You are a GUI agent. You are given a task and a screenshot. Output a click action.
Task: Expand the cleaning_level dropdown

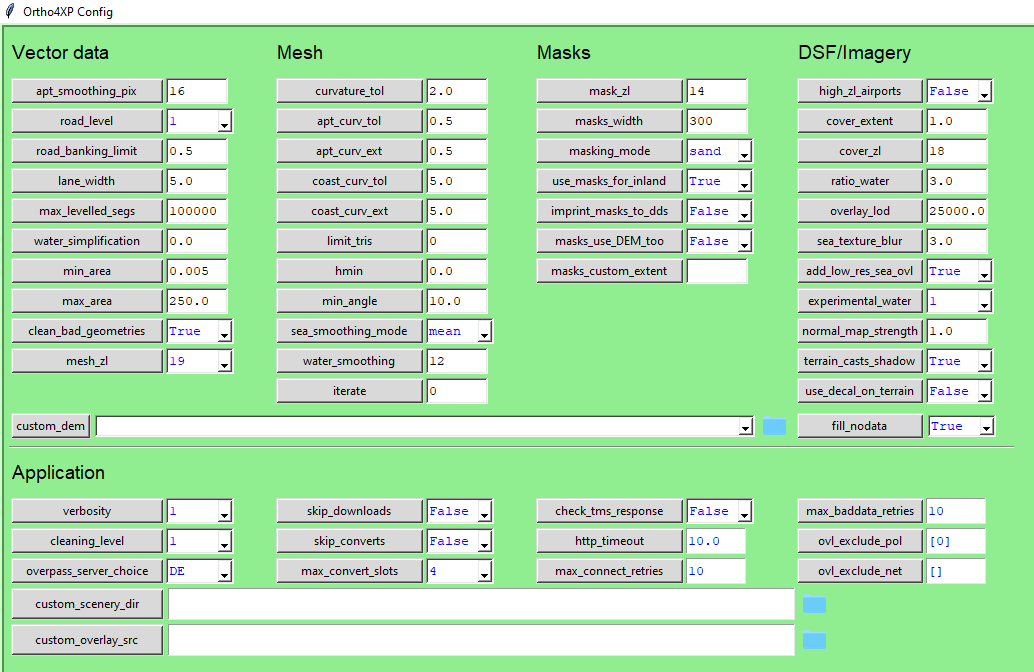pos(224,541)
